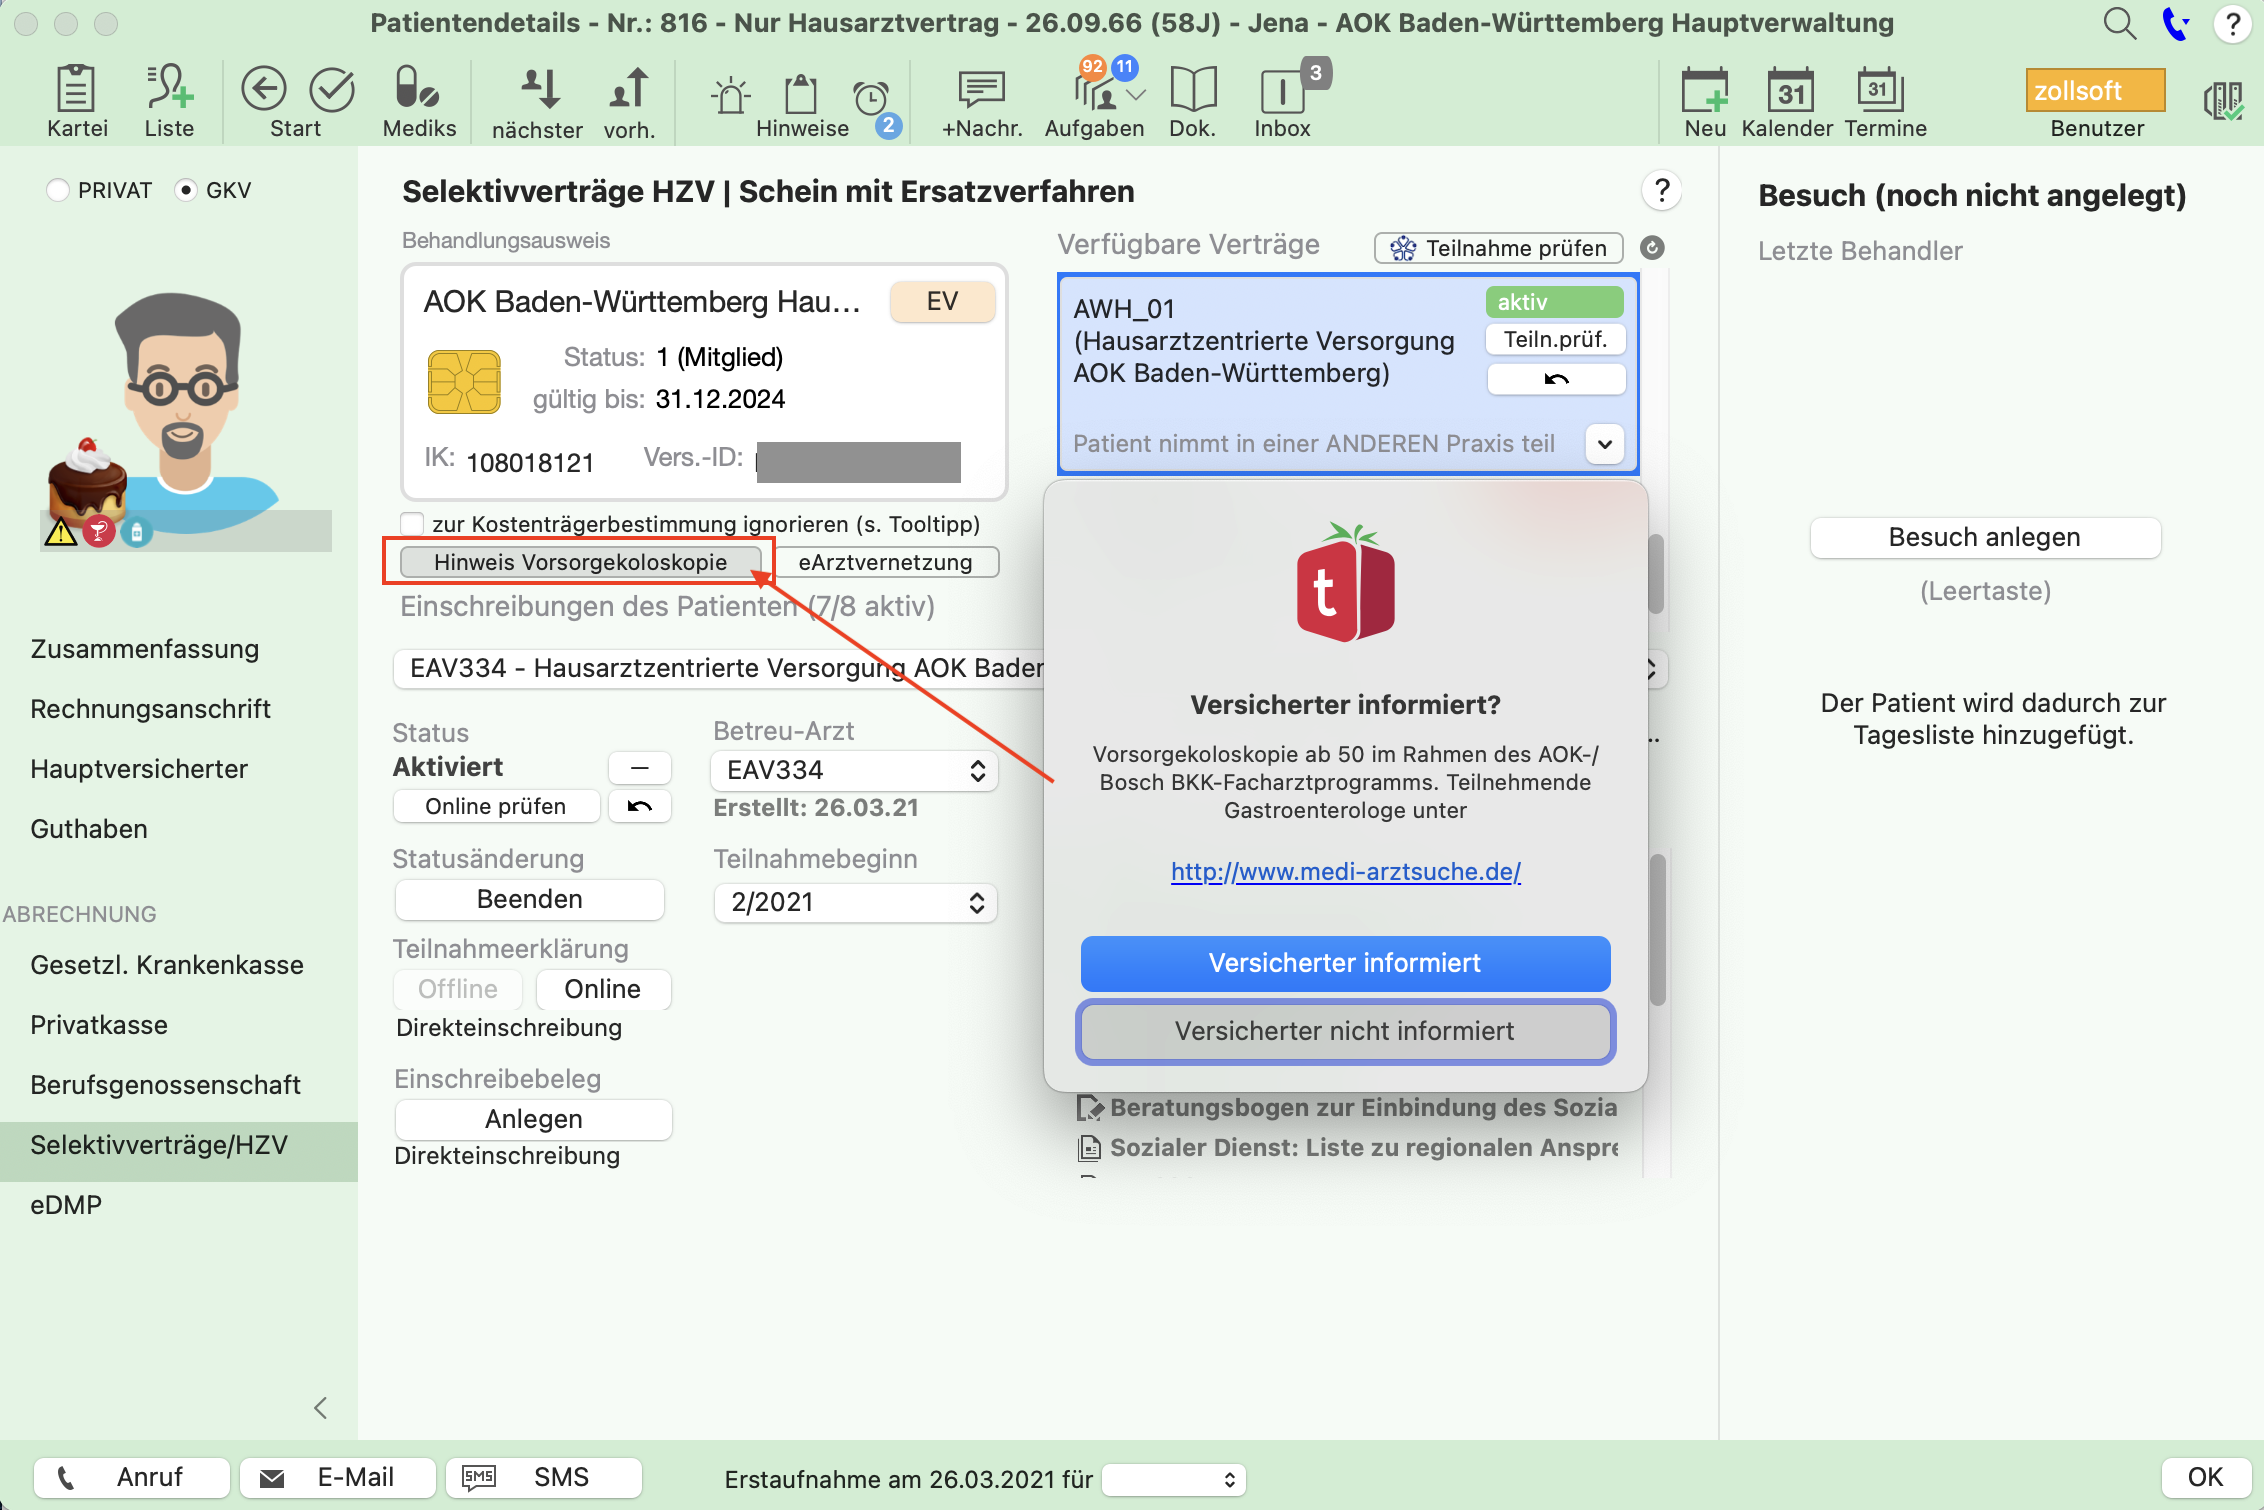Click Versicherter nicht informiert button
The height and width of the screenshot is (1510, 2264).
[1345, 1031]
